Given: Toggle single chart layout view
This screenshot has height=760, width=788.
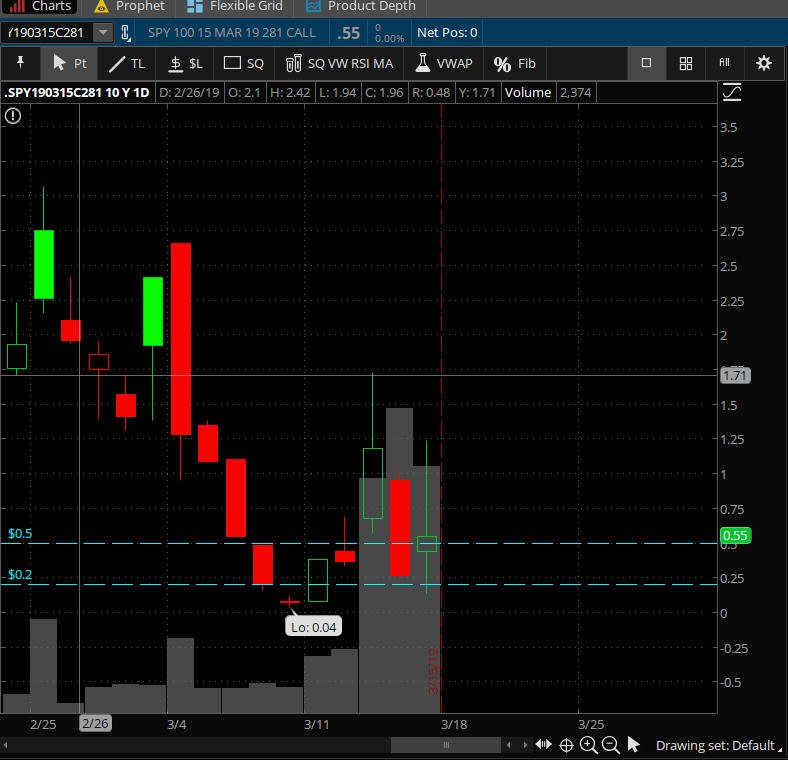Looking at the screenshot, I should click(x=646, y=63).
